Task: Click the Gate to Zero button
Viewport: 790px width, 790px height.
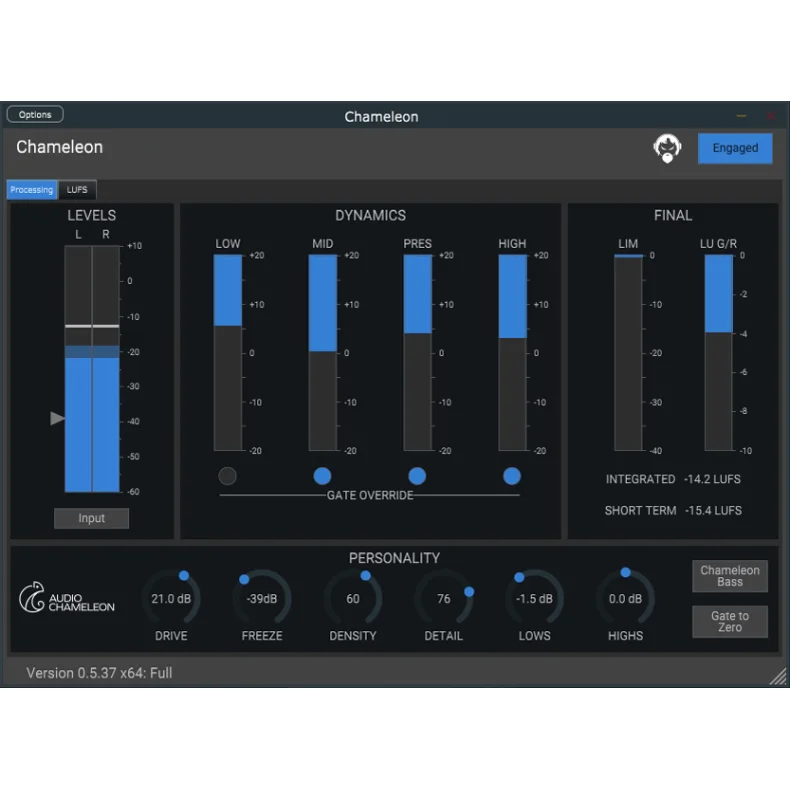Action: pyautogui.click(x=730, y=622)
